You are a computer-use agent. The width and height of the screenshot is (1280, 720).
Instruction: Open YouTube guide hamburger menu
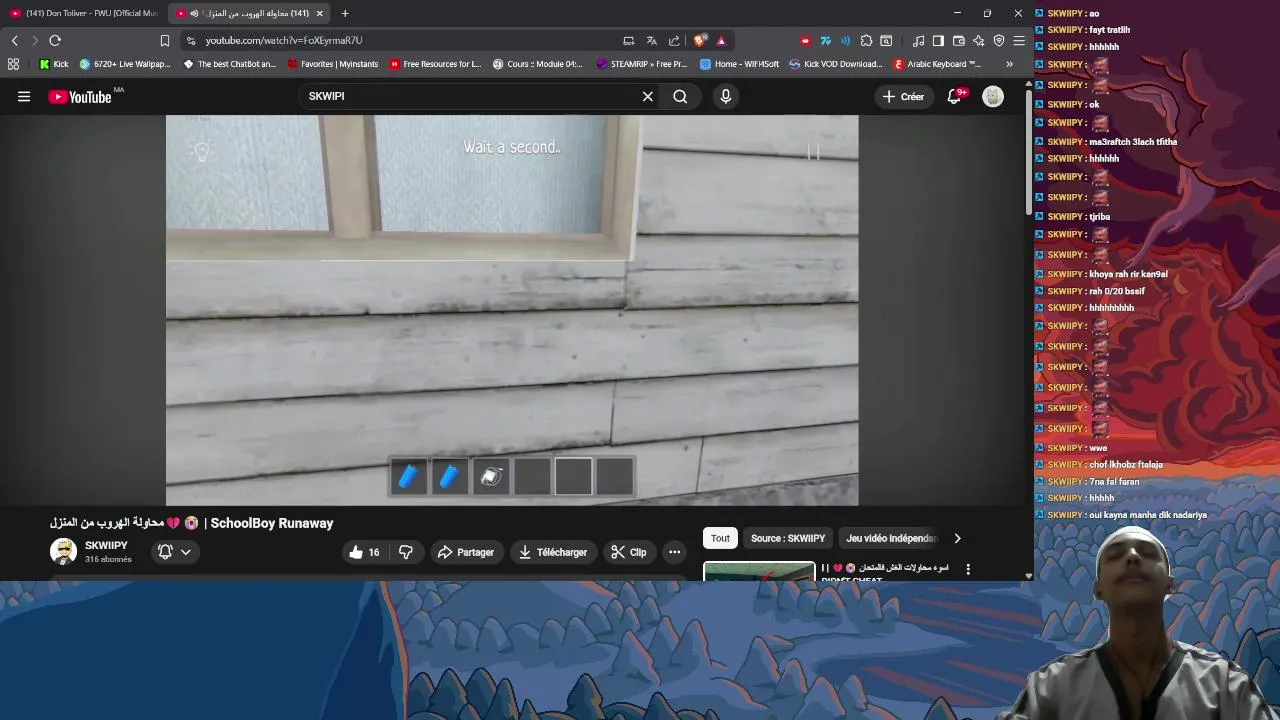24,96
